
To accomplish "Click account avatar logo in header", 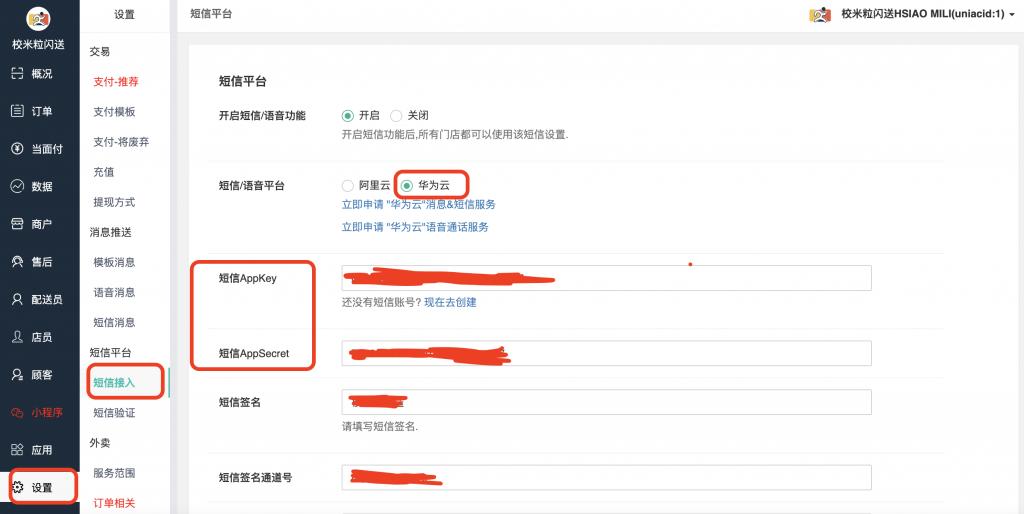I will pyautogui.click(x=820, y=14).
